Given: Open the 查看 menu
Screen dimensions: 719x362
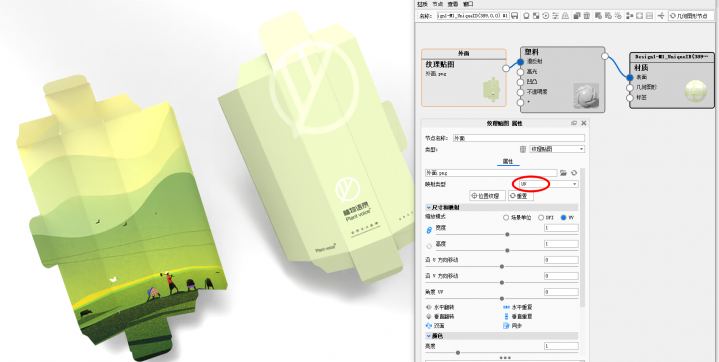Looking at the screenshot, I should [x=453, y=4].
